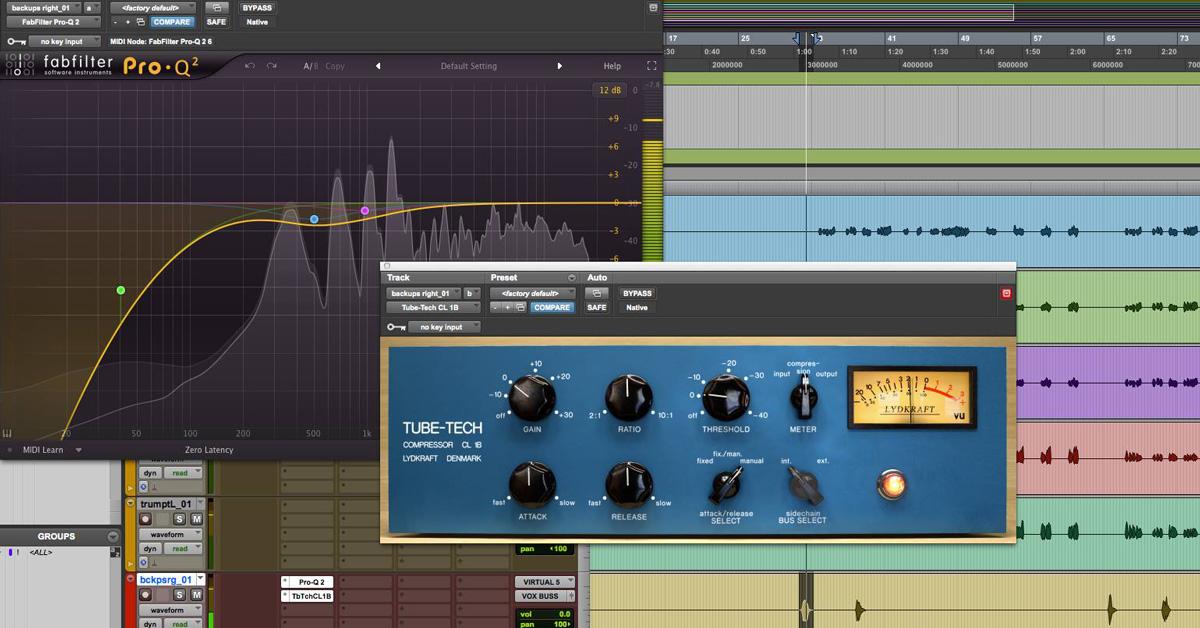Open 'no key input' dropdown in Pro-Q 2
The width and height of the screenshot is (1200, 628).
[x=64, y=42]
